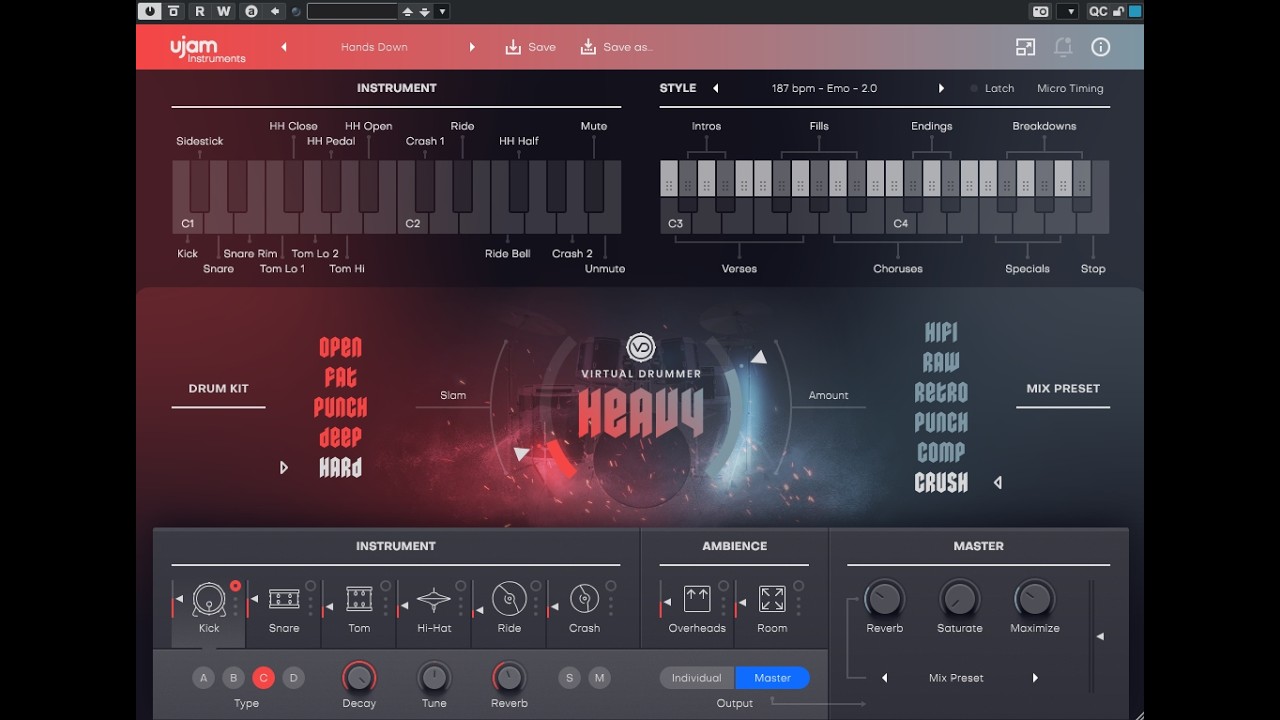
Task: Select the HARD drum kit
Action: pyautogui.click(x=340, y=467)
